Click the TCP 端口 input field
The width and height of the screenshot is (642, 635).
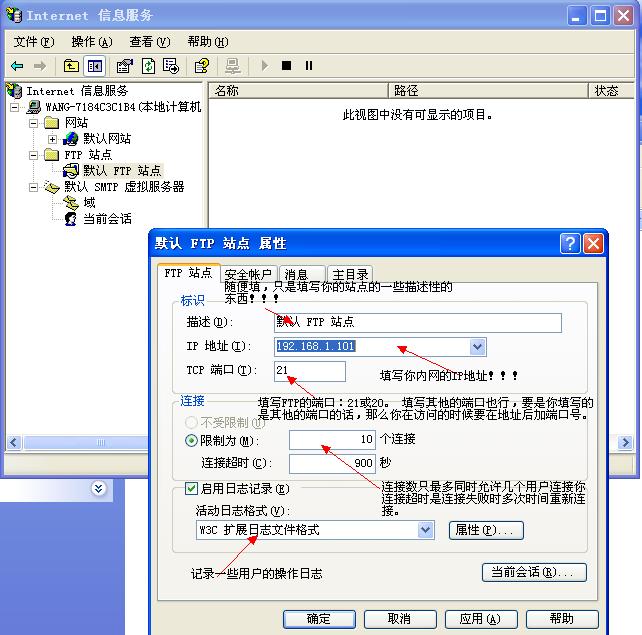(x=310, y=371)
